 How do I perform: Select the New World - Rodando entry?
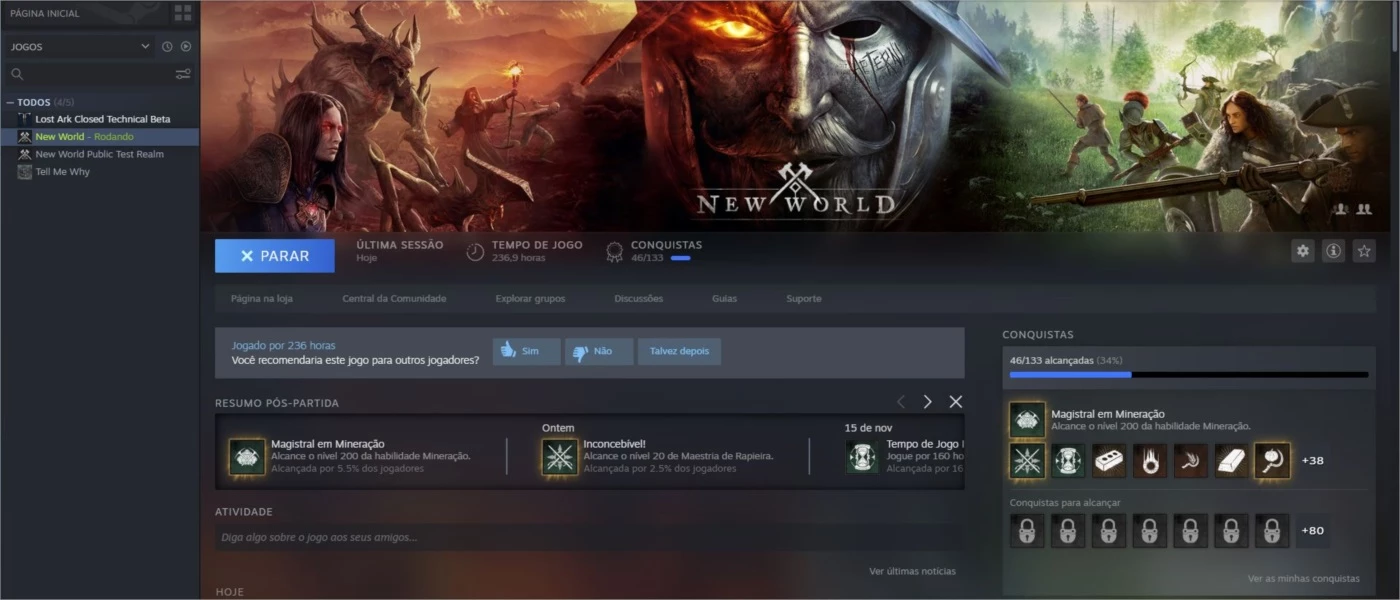tap(100, 137)
